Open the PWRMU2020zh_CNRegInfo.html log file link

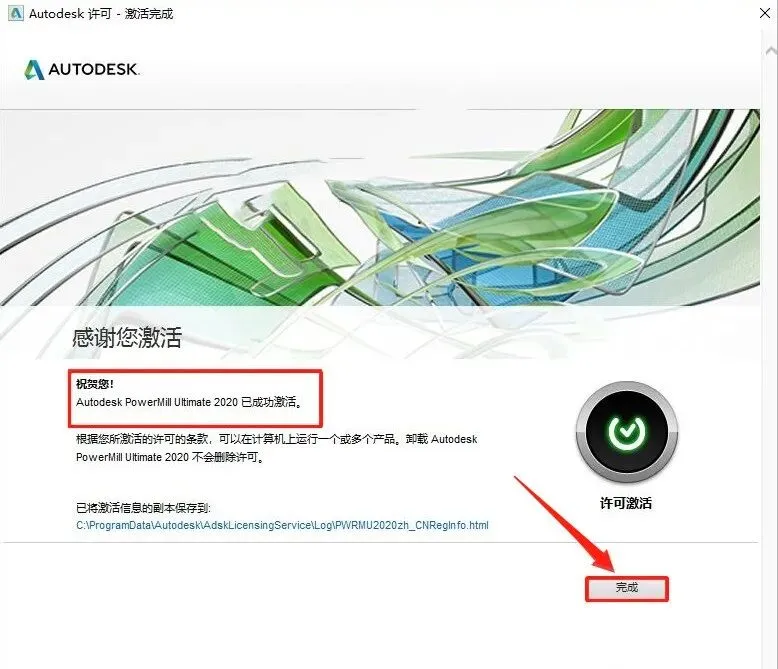click(x=282, y=525)
